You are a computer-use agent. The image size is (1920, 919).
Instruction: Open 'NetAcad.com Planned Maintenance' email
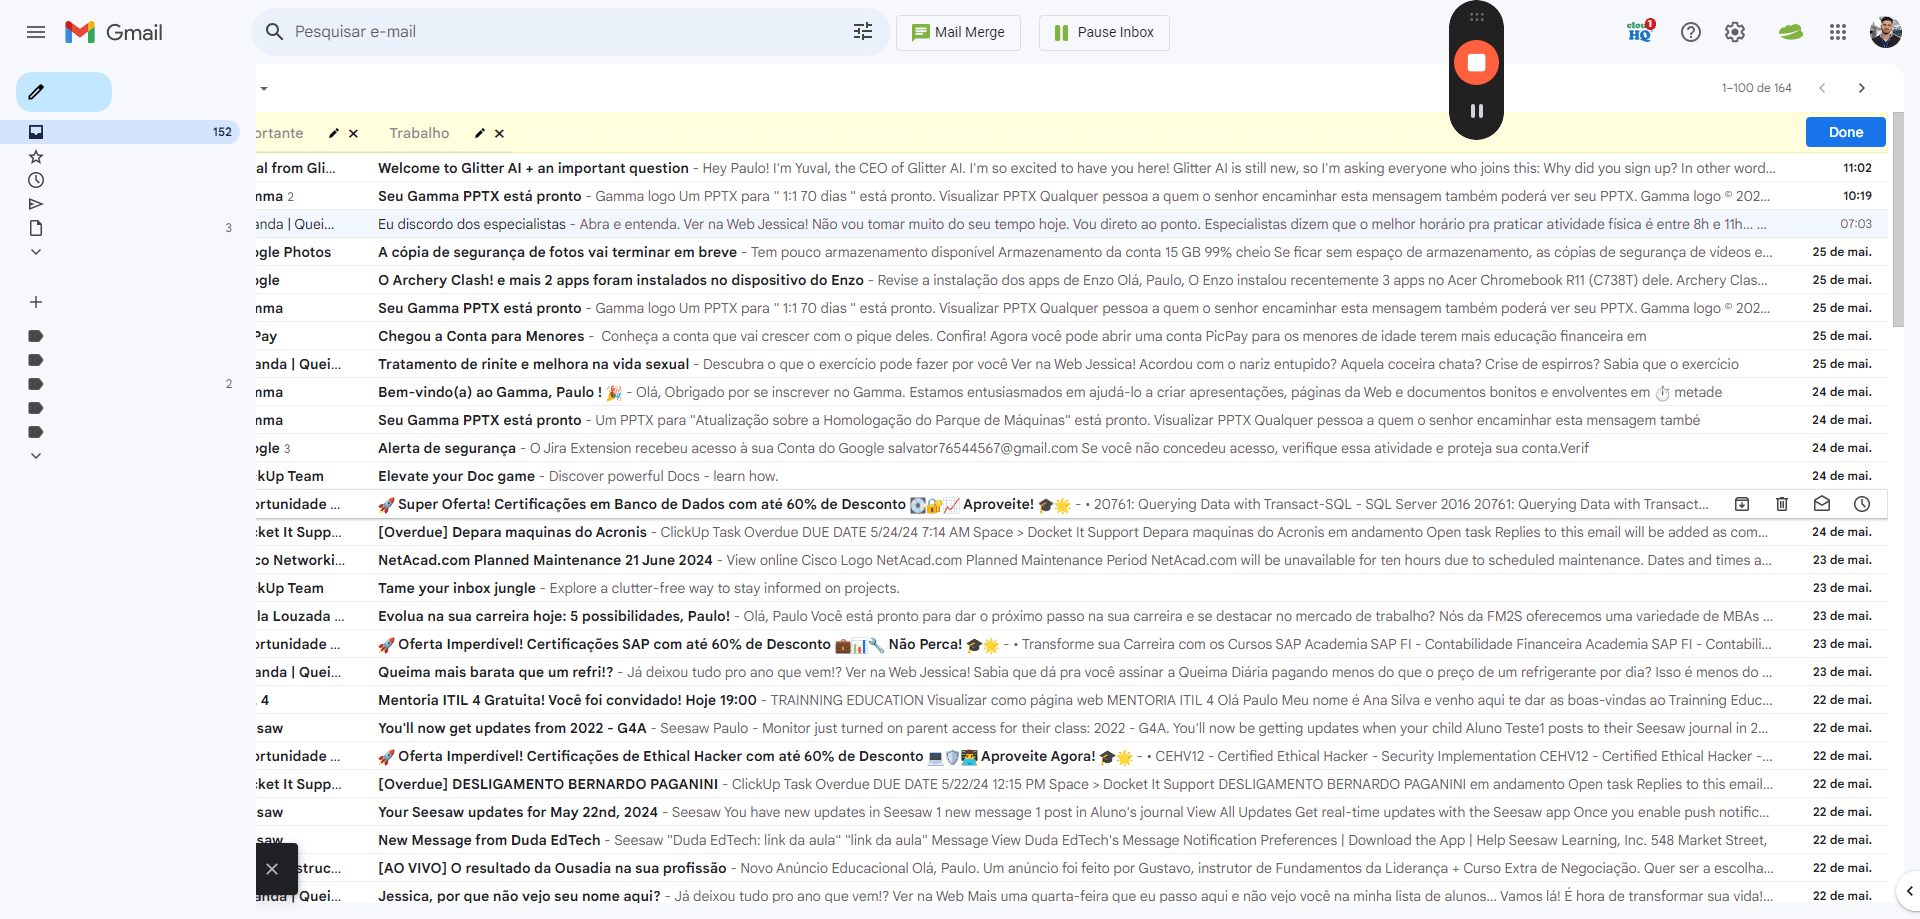pos(1072,560)
